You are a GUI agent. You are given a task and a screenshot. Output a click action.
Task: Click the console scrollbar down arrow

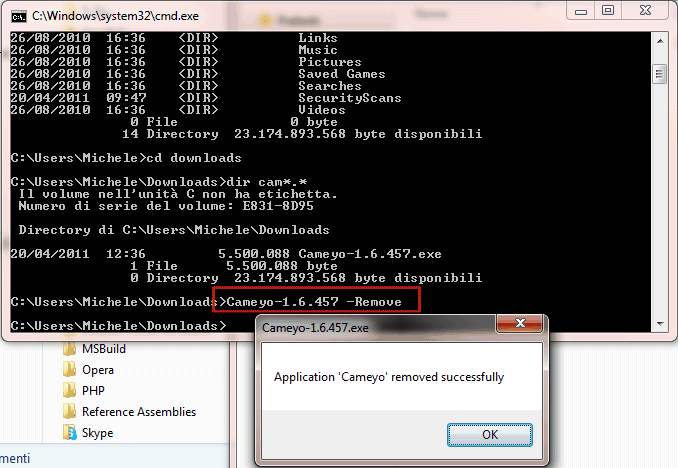660,324
